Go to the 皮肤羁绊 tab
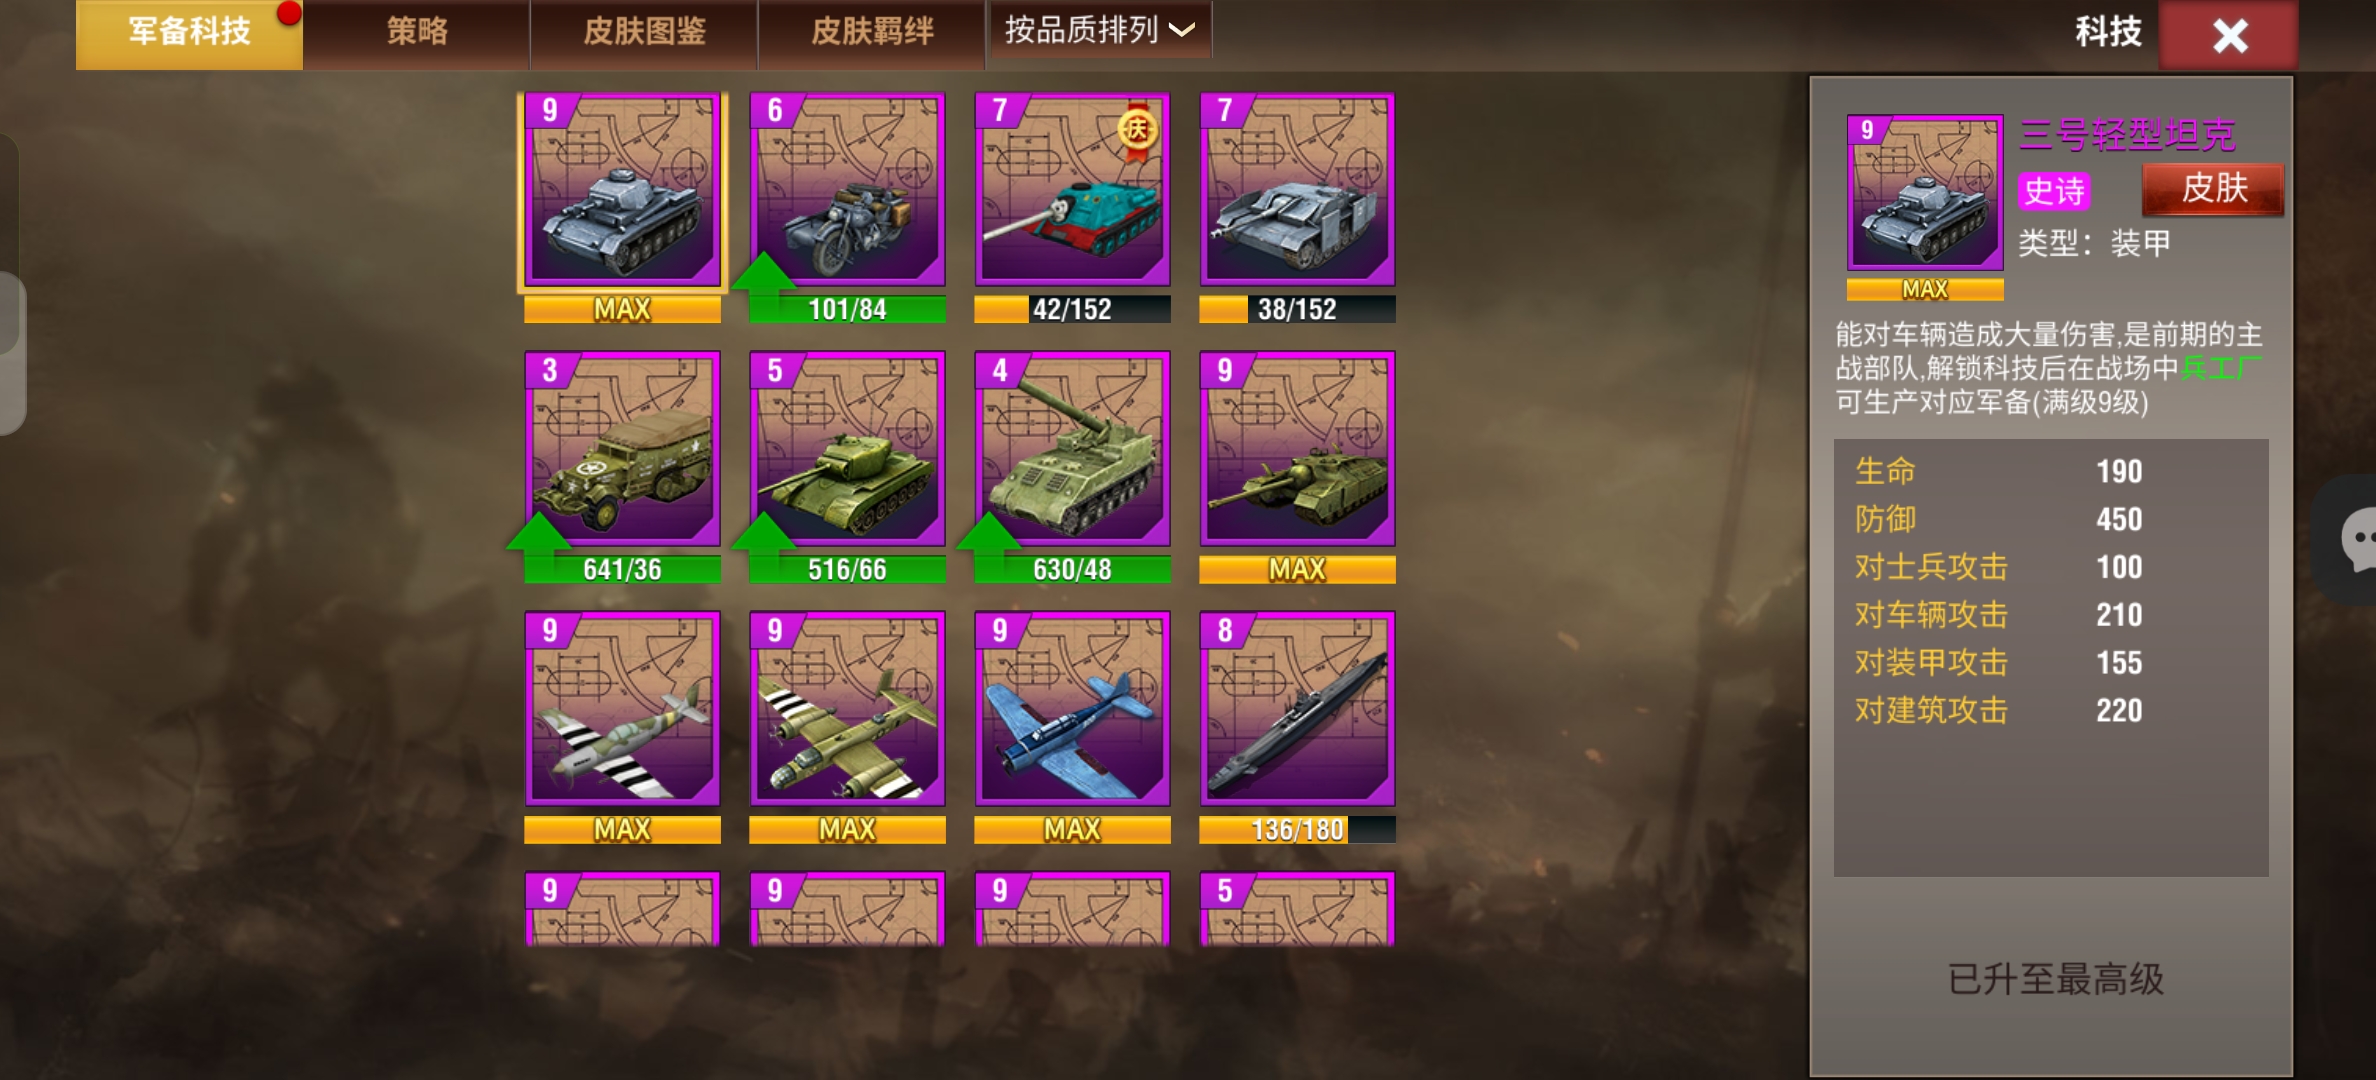Image resolution: width=2376 pixels, height=1080 pixels. tap(872, 32)
